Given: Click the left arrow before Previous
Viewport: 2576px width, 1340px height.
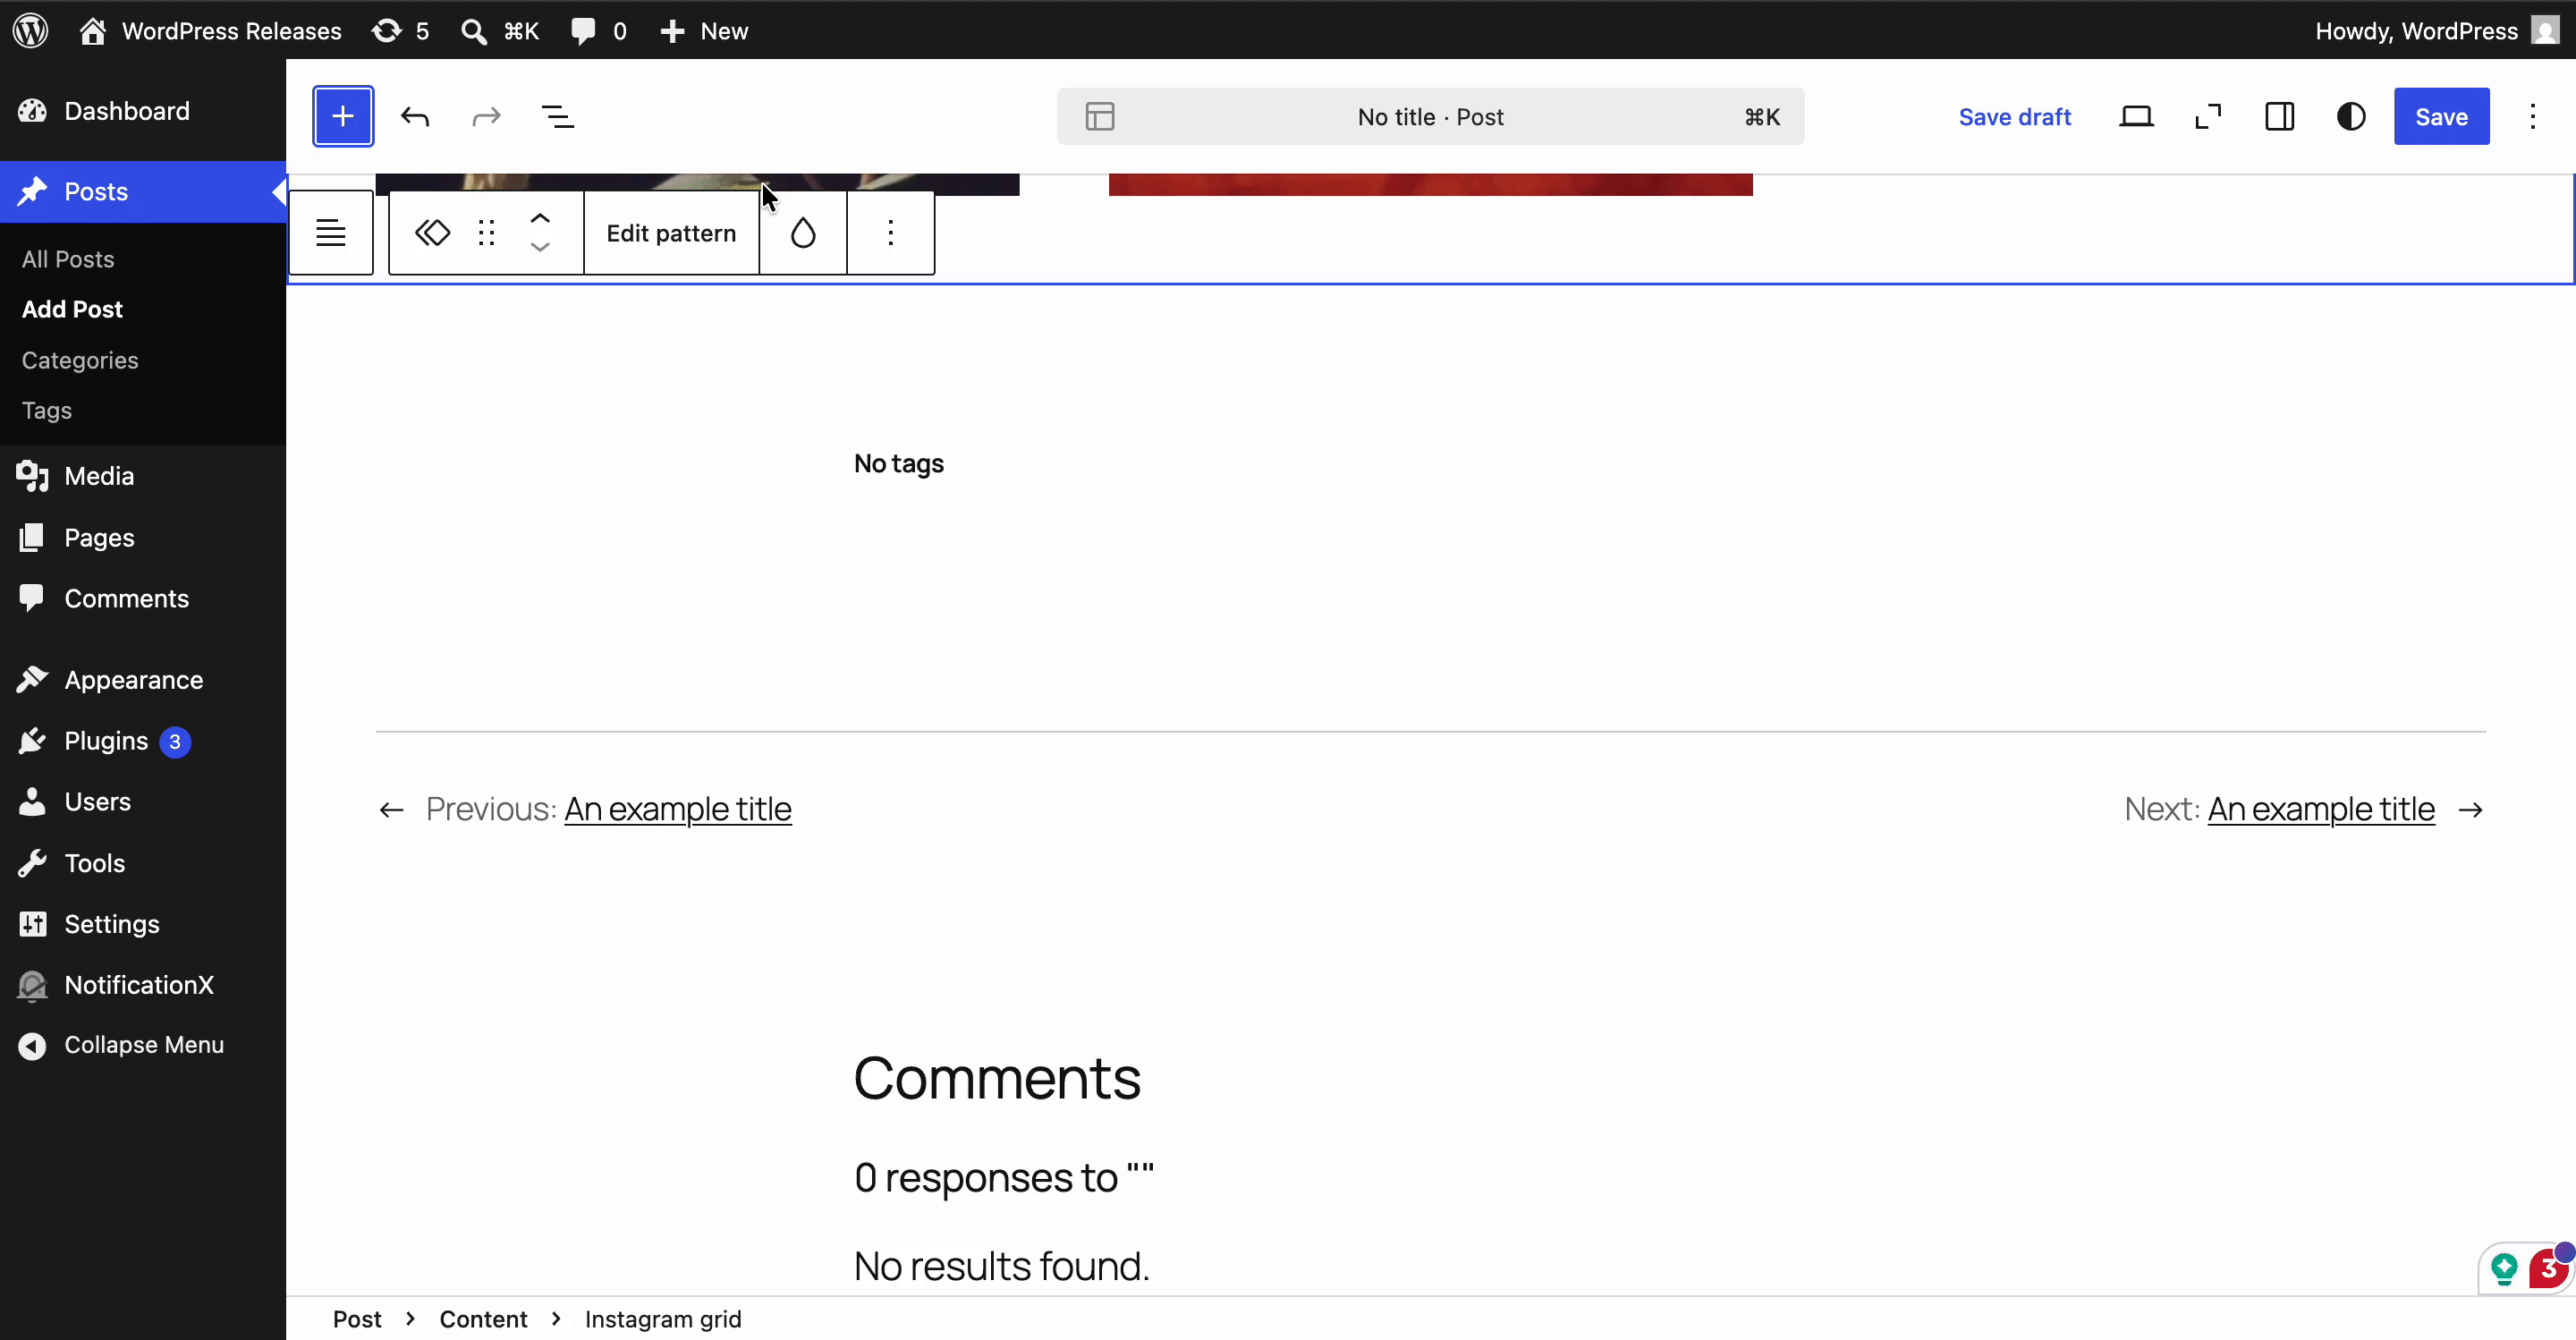Looking at the screenshot, I should pos(391,810).
